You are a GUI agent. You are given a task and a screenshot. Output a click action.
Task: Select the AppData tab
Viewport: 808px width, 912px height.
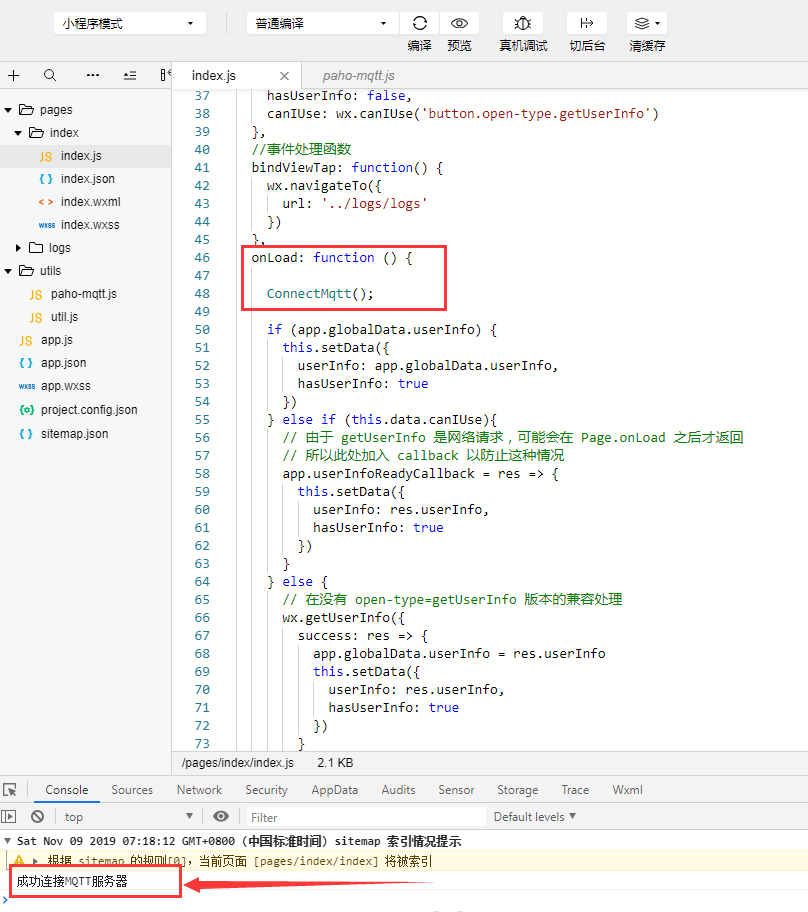334,790
